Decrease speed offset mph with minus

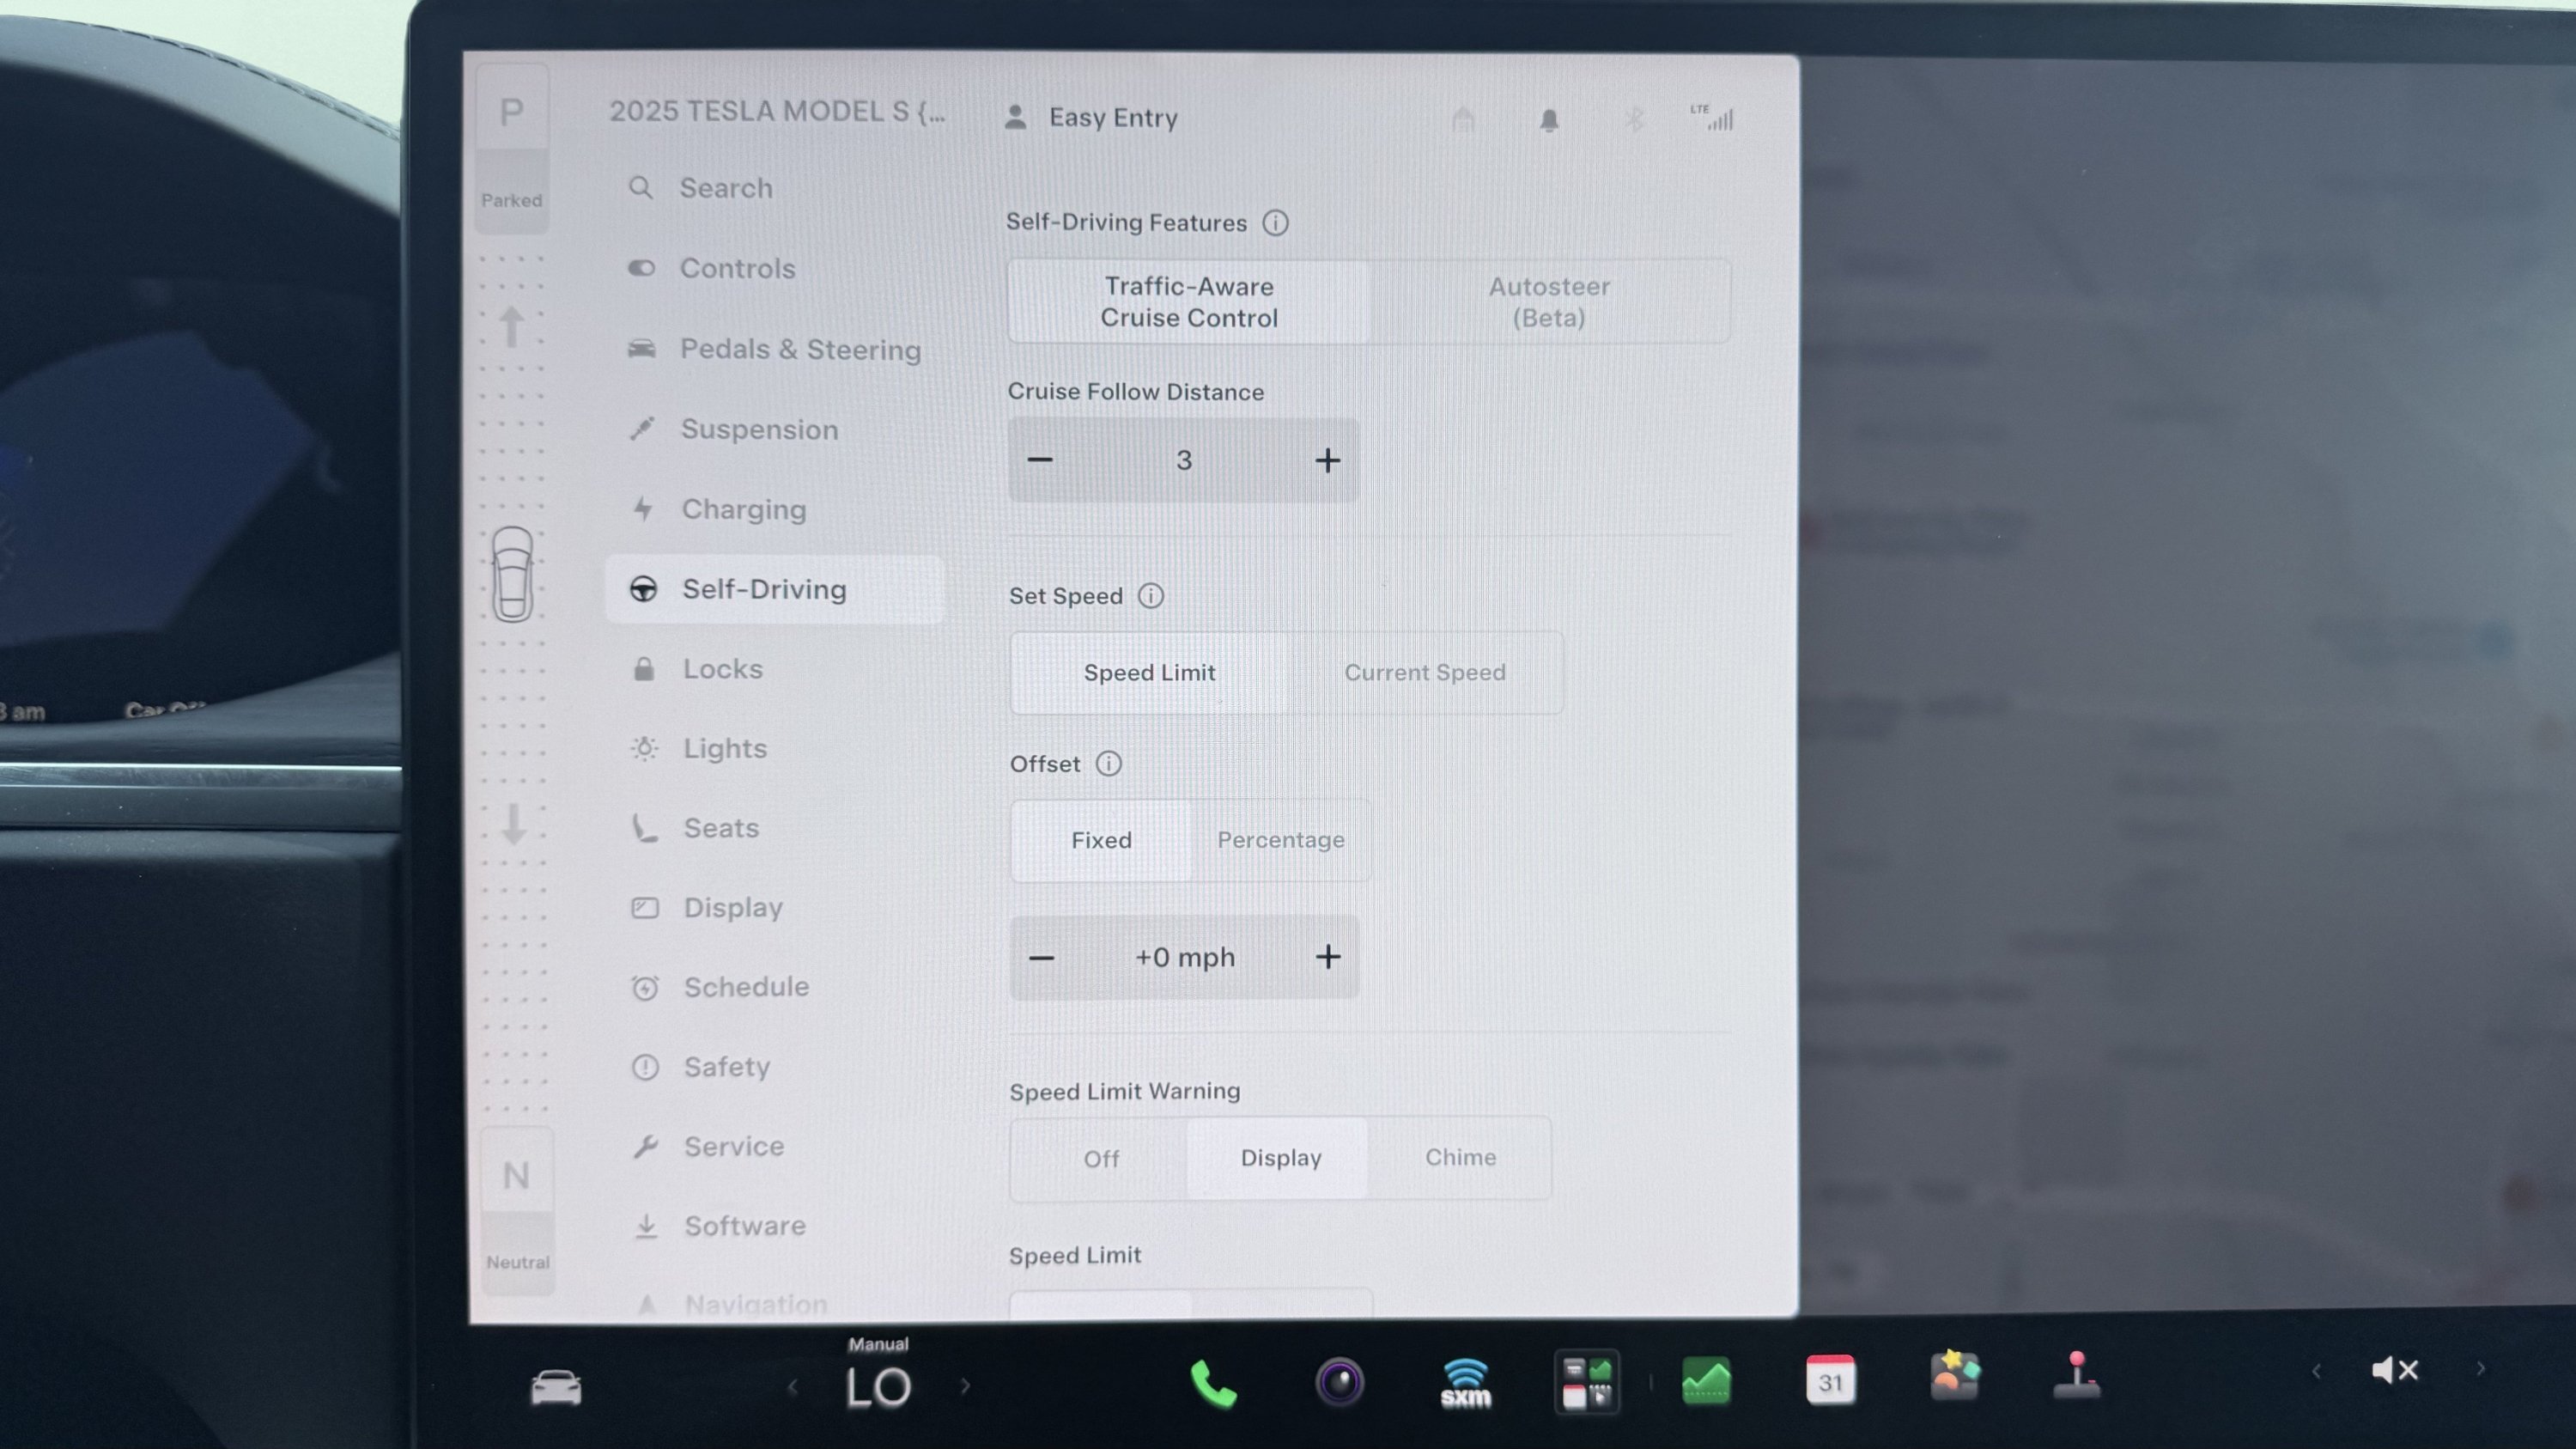point(1042,958)
